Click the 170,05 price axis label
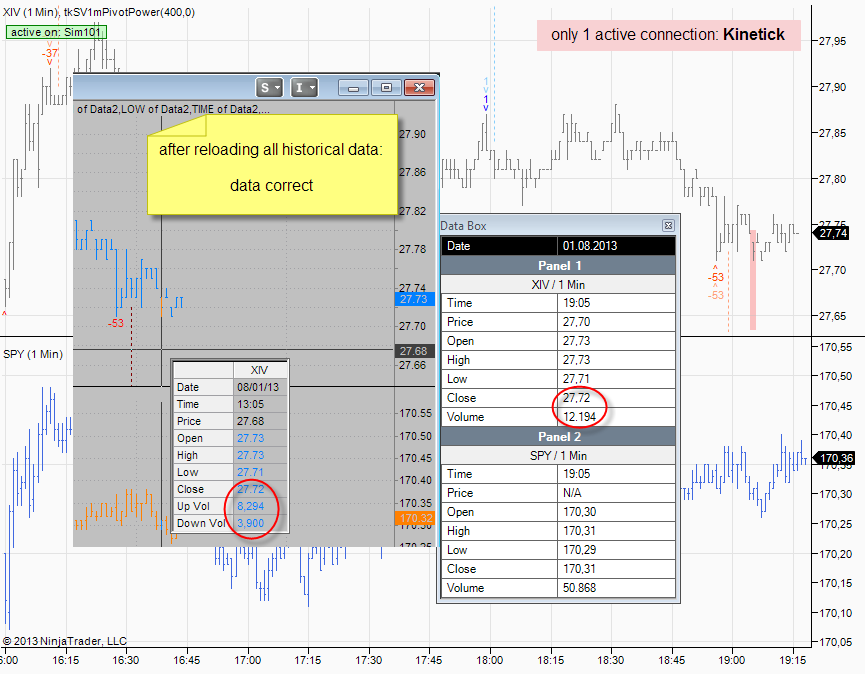This screenshot has width=865, height=674. click(835, 642)
